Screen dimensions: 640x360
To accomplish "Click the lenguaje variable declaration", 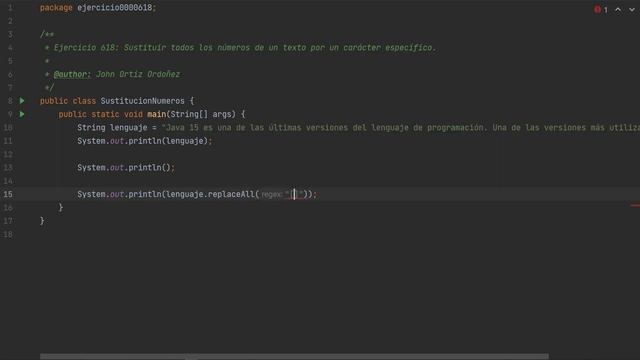I will tap(129, 128).
